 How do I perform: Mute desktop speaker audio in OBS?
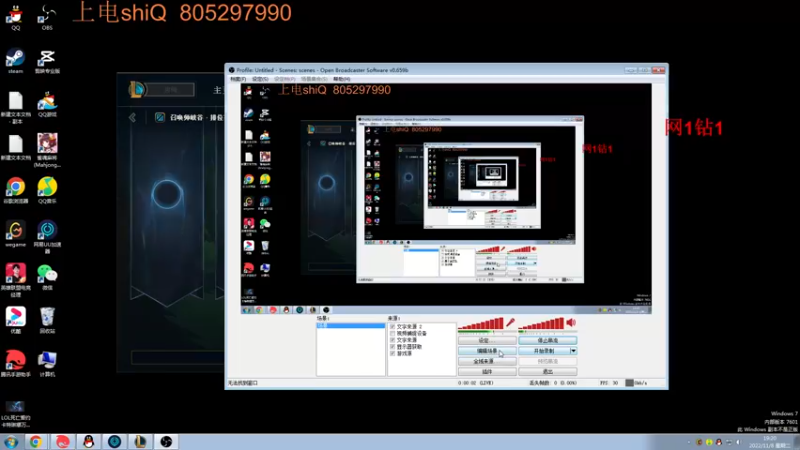571,322
